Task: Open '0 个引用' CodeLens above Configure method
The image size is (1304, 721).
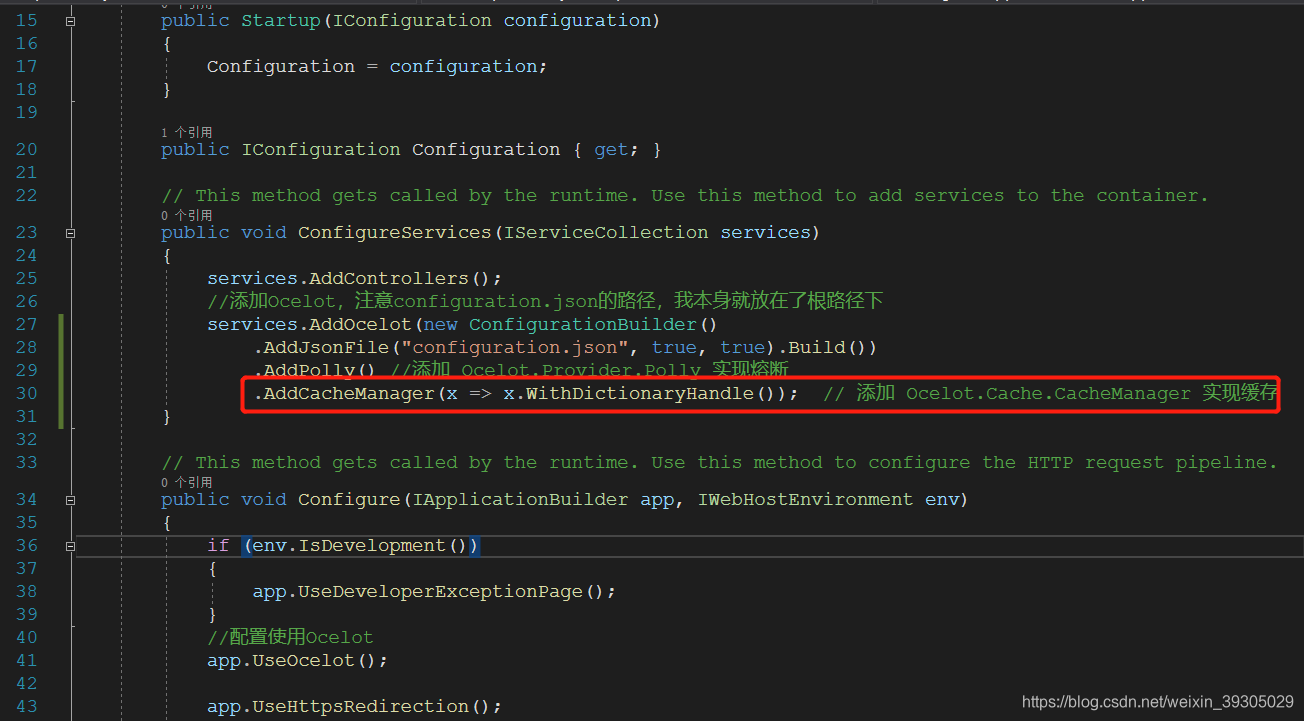Action: click(x=186, y=482)
